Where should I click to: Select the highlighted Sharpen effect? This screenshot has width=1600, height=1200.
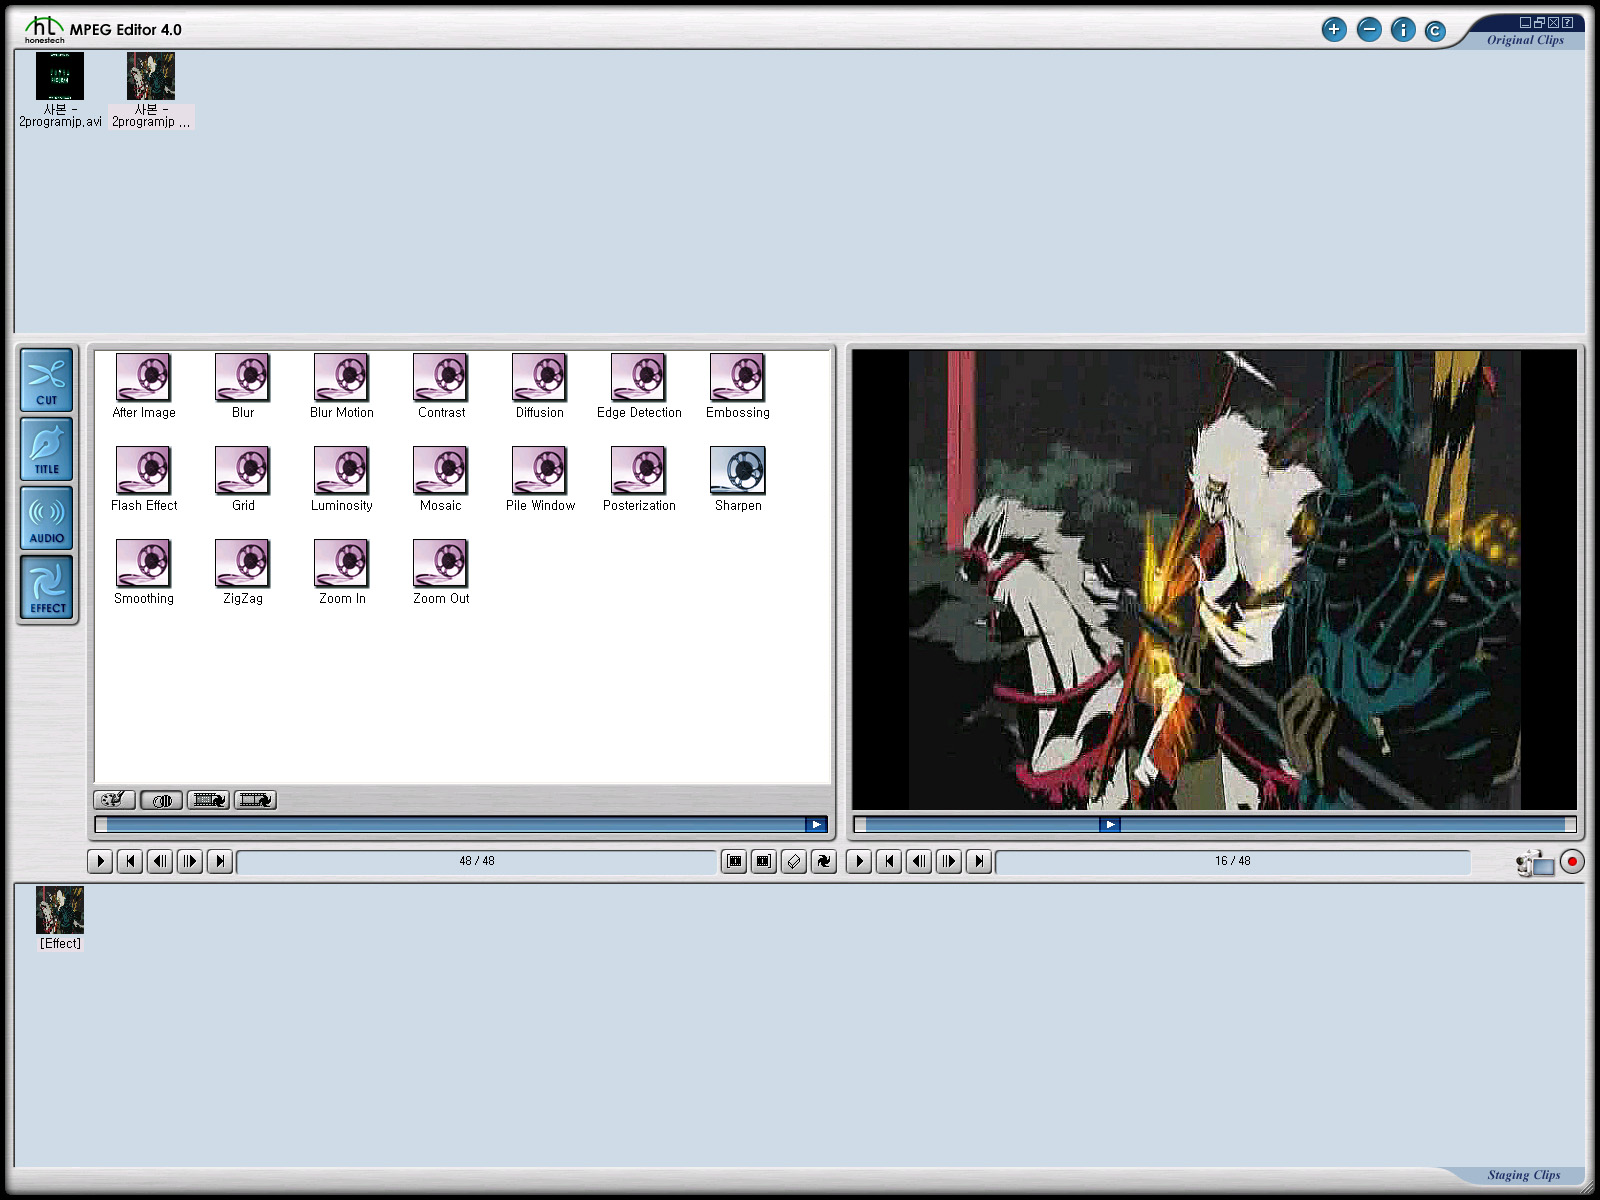[738, 479]
